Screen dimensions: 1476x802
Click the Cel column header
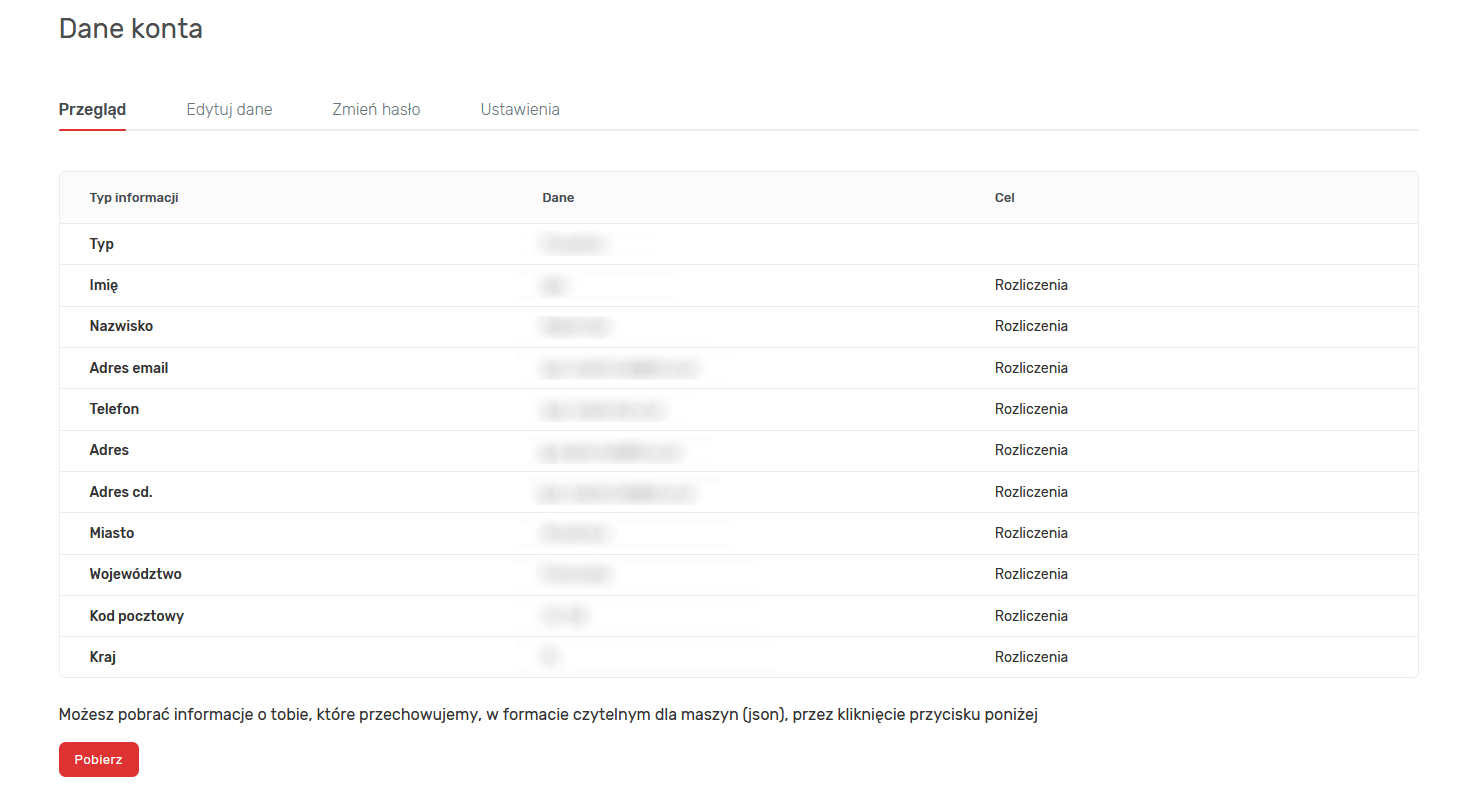[x=1005, y=197]
